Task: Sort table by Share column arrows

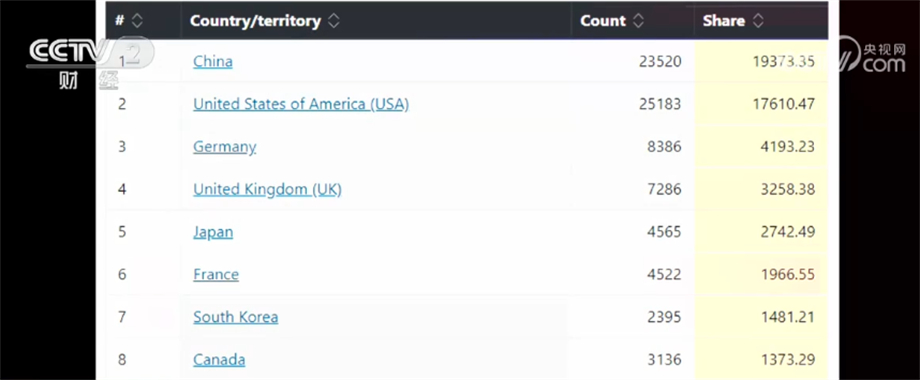Action: point(758,21)
